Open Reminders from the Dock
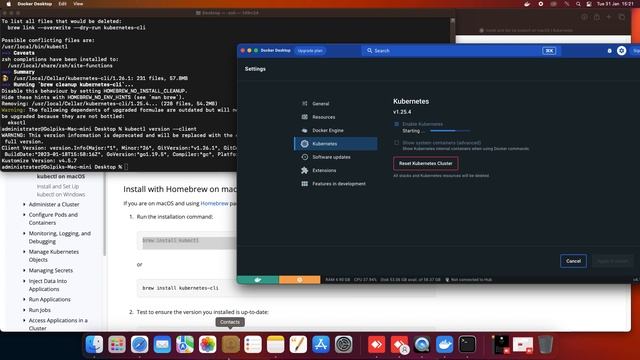 253,344
